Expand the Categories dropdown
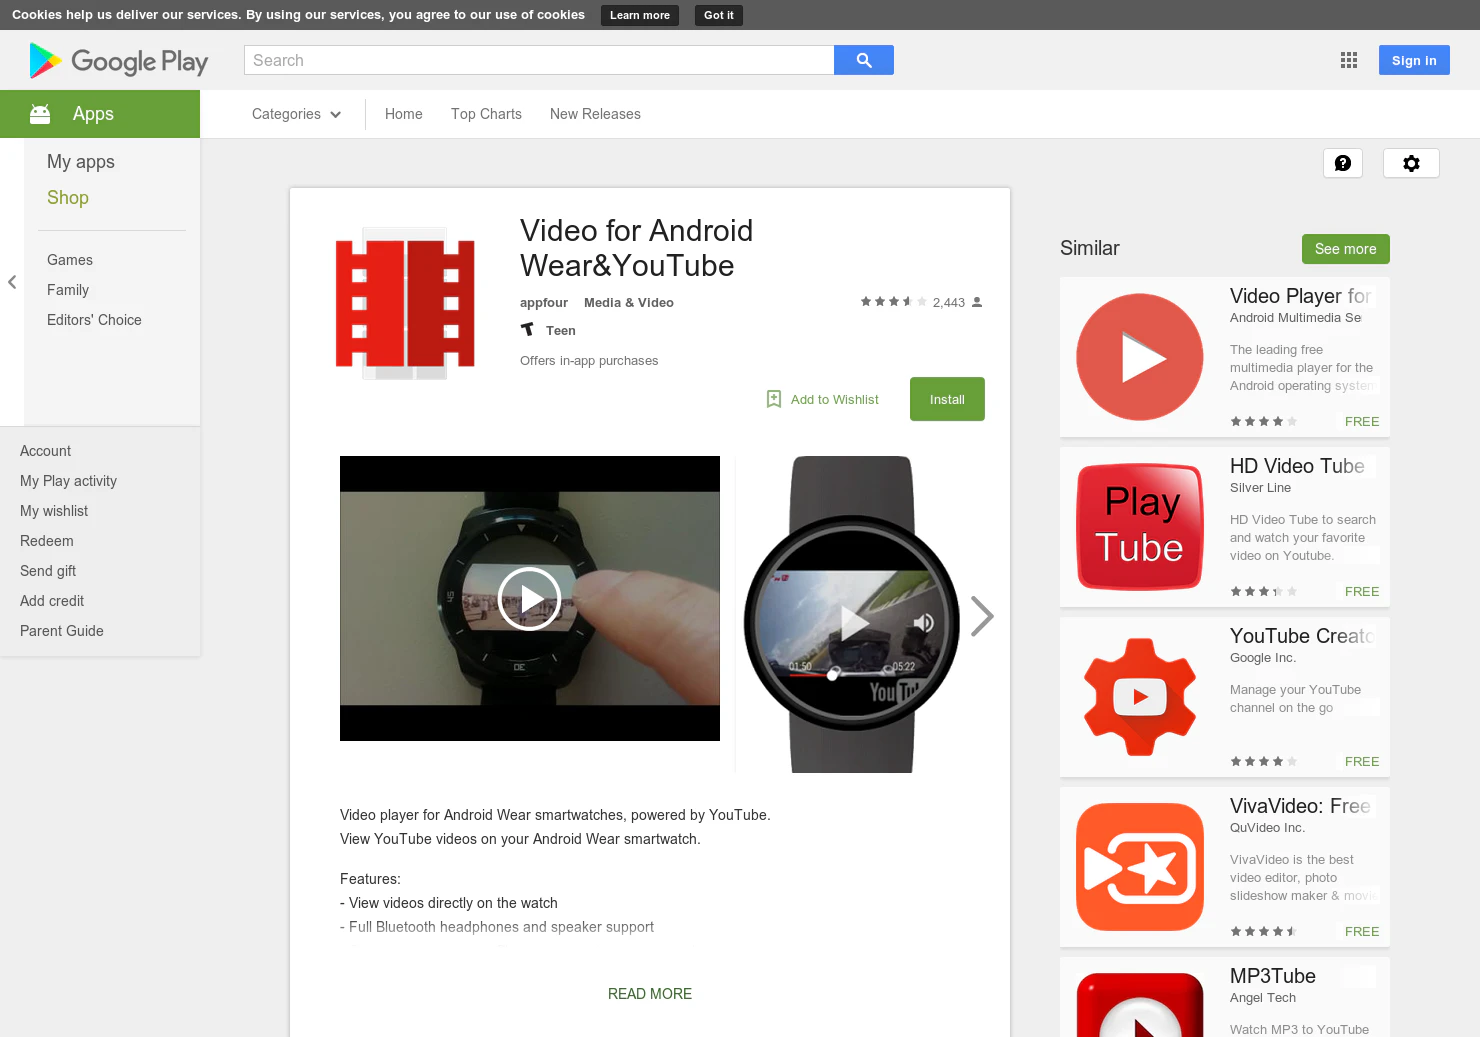The width and height of the screenshot is (1480, 1037). (x=295, y=114)
